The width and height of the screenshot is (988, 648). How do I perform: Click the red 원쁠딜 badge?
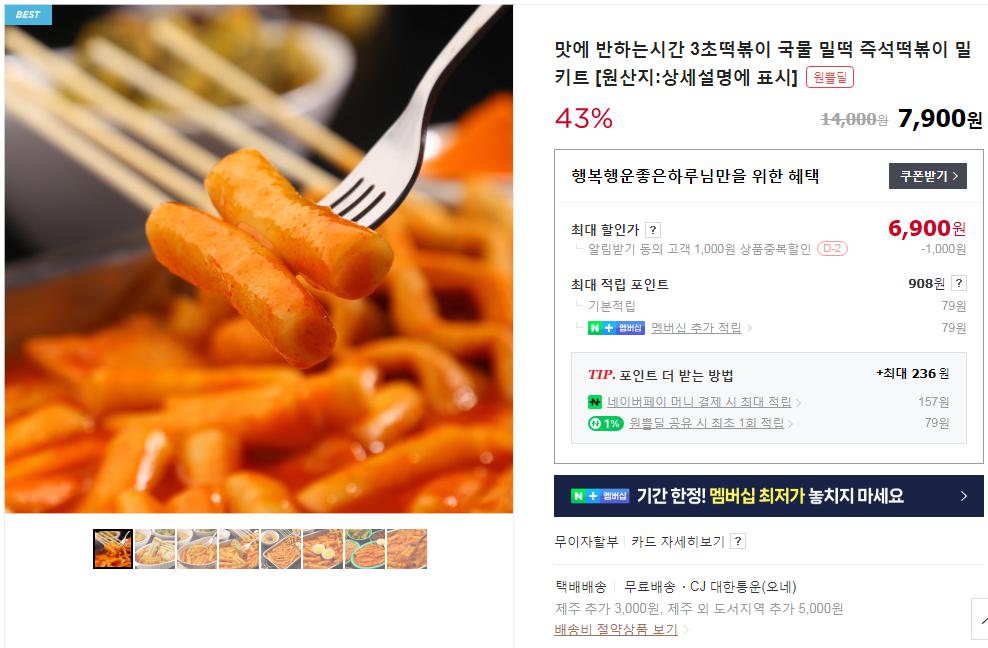point(830,78)
